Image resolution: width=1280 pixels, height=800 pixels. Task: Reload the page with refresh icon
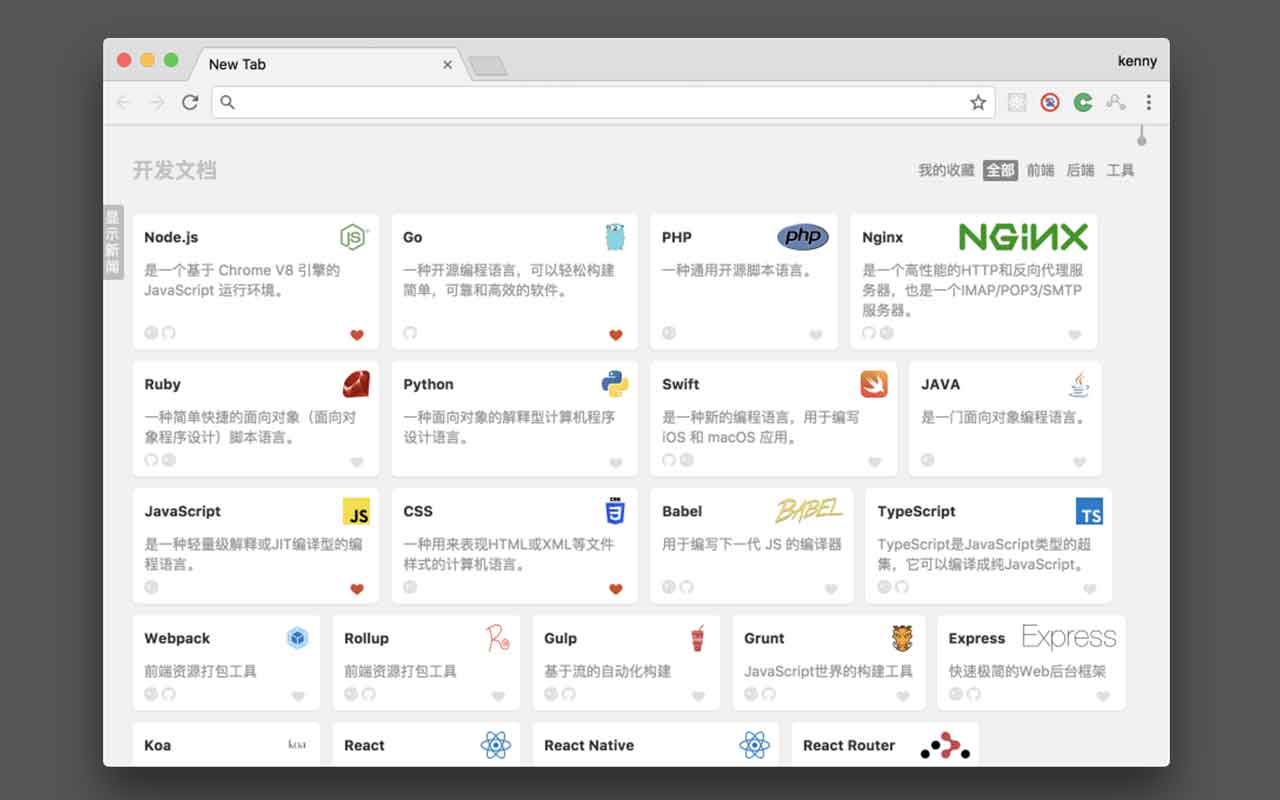[x=190, y=102]
